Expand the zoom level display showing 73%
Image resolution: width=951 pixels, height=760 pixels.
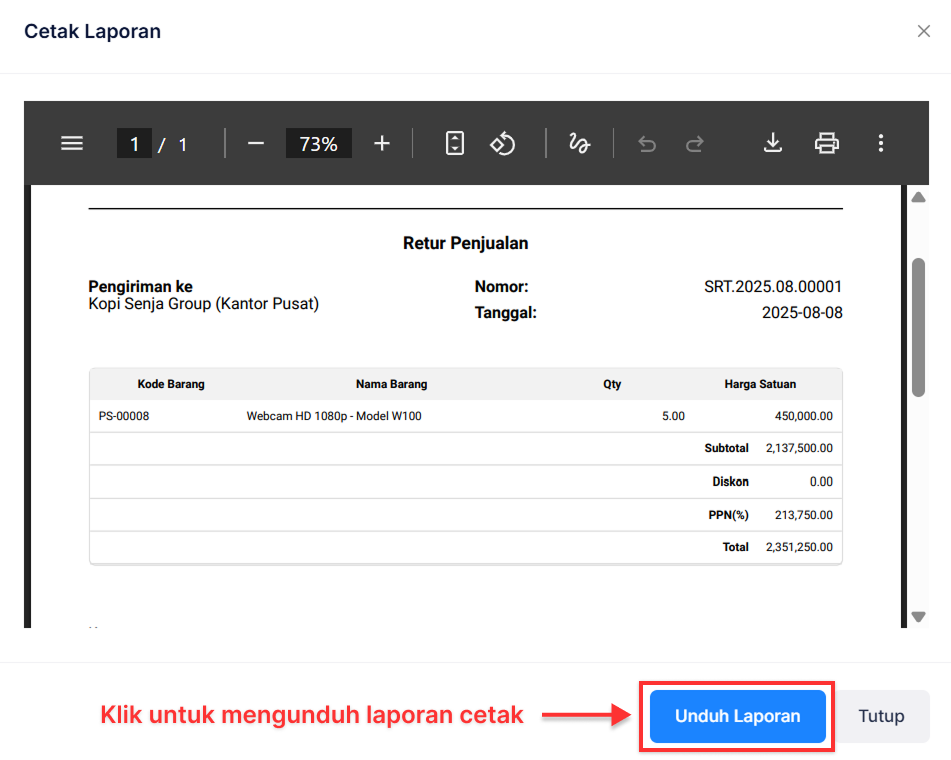(x=318, y=143)
